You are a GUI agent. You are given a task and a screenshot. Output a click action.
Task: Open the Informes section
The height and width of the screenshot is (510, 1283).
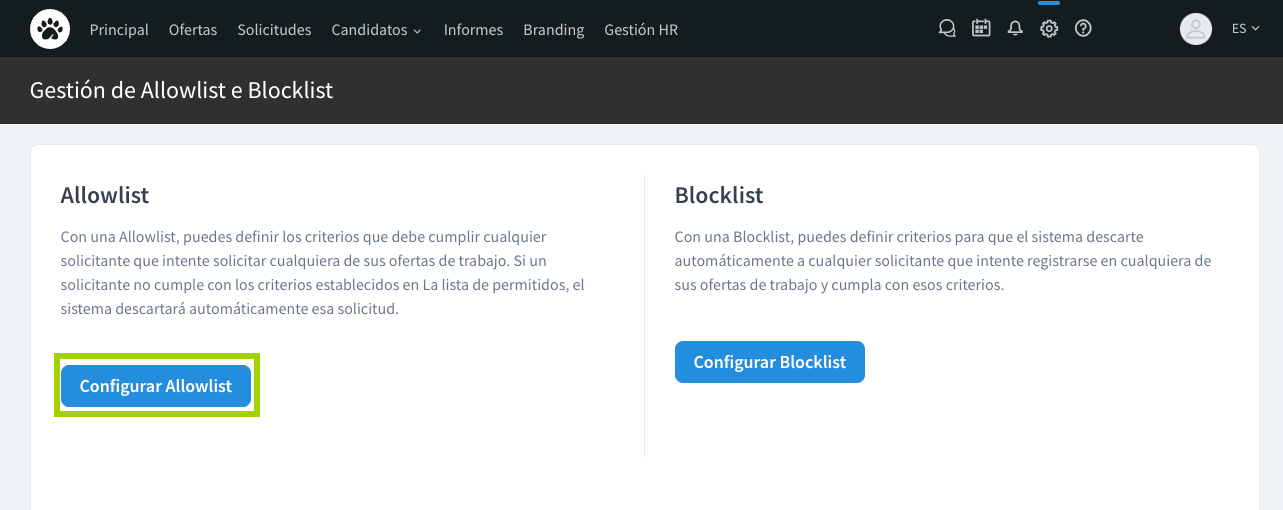(x=473, y=30)
